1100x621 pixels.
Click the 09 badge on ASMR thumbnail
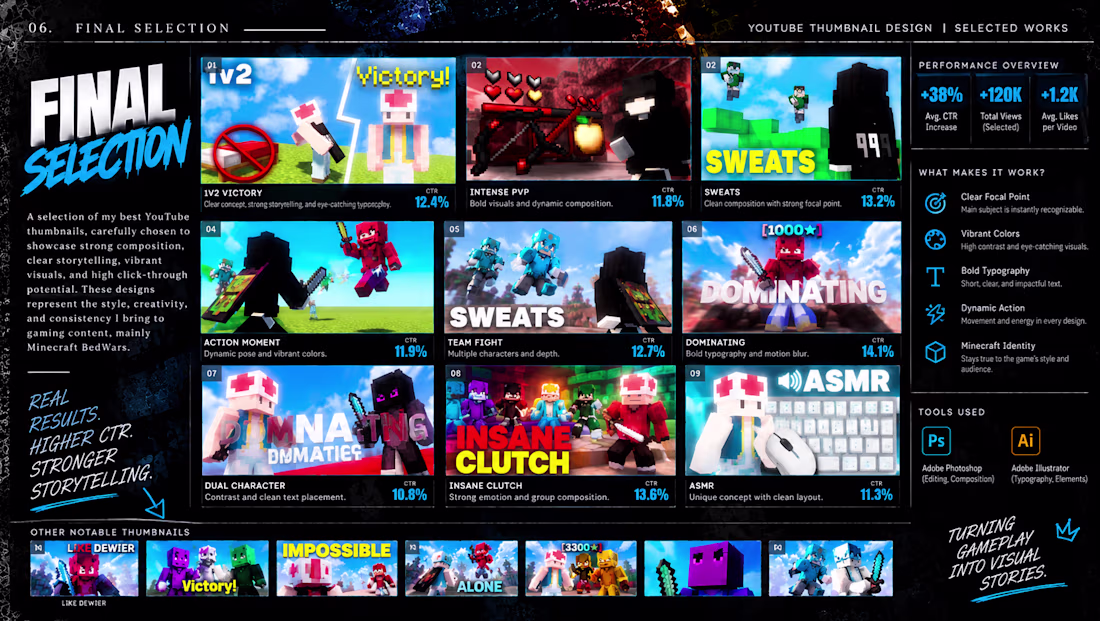point(695,373)
